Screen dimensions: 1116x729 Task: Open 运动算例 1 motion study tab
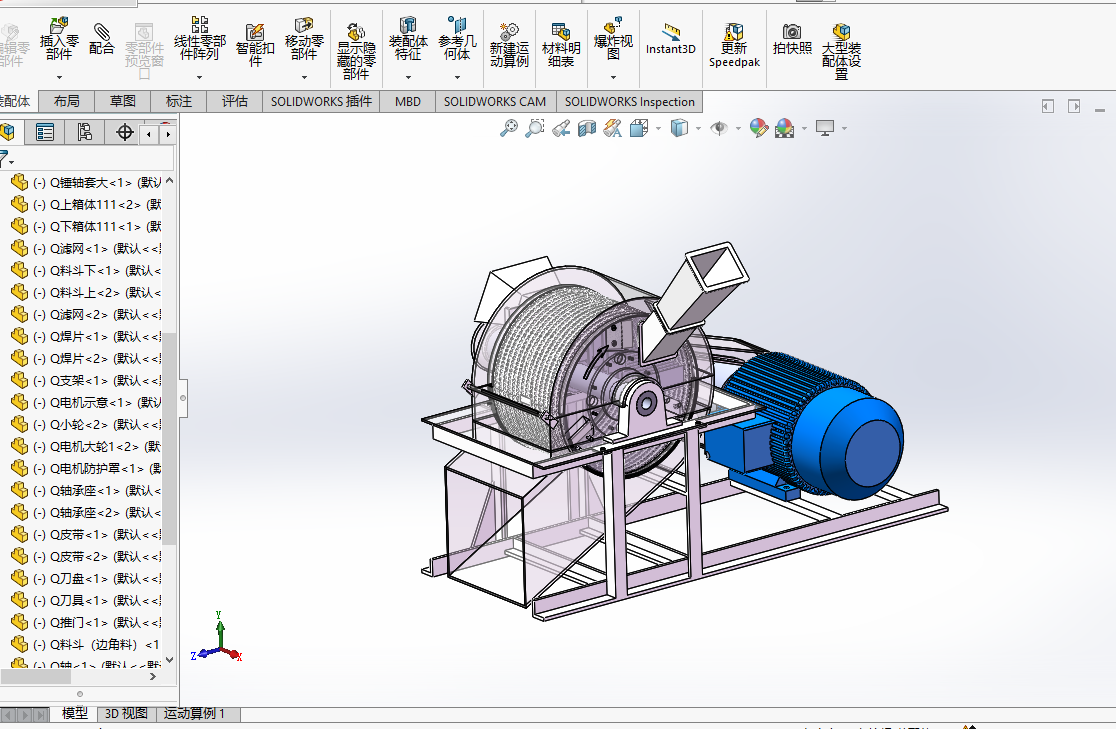(x=194, y=713)
